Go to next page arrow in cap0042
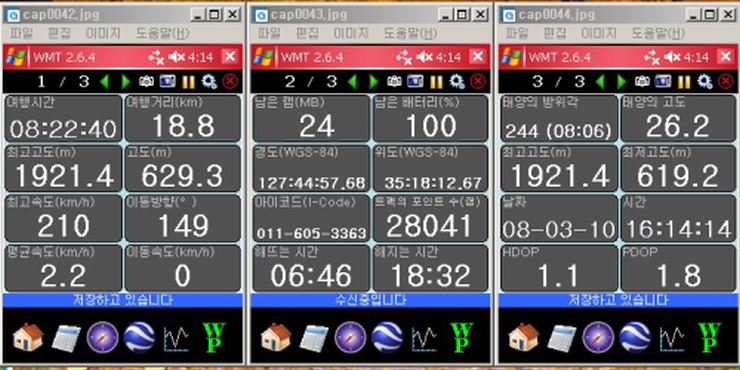740x370 pixels. pyautogui.click(x=126, y=82)
